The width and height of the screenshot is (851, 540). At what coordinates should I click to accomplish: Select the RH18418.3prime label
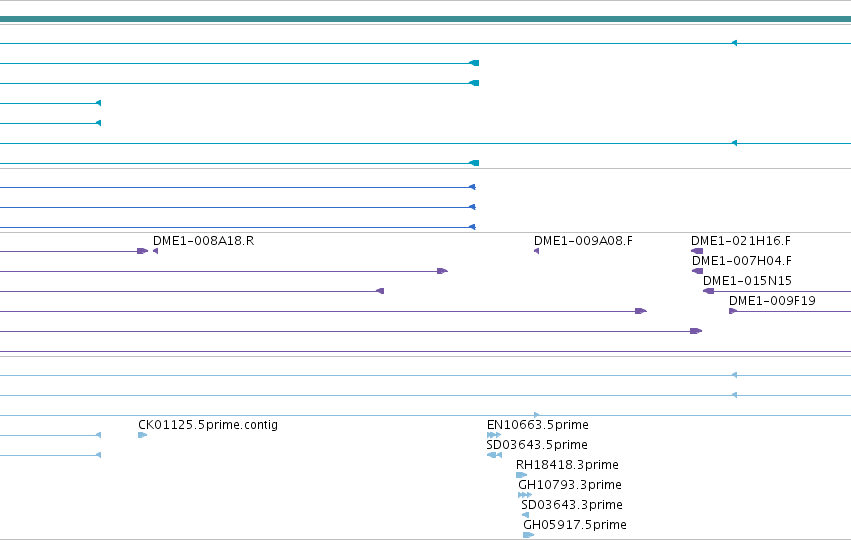(x=567, y=465)
